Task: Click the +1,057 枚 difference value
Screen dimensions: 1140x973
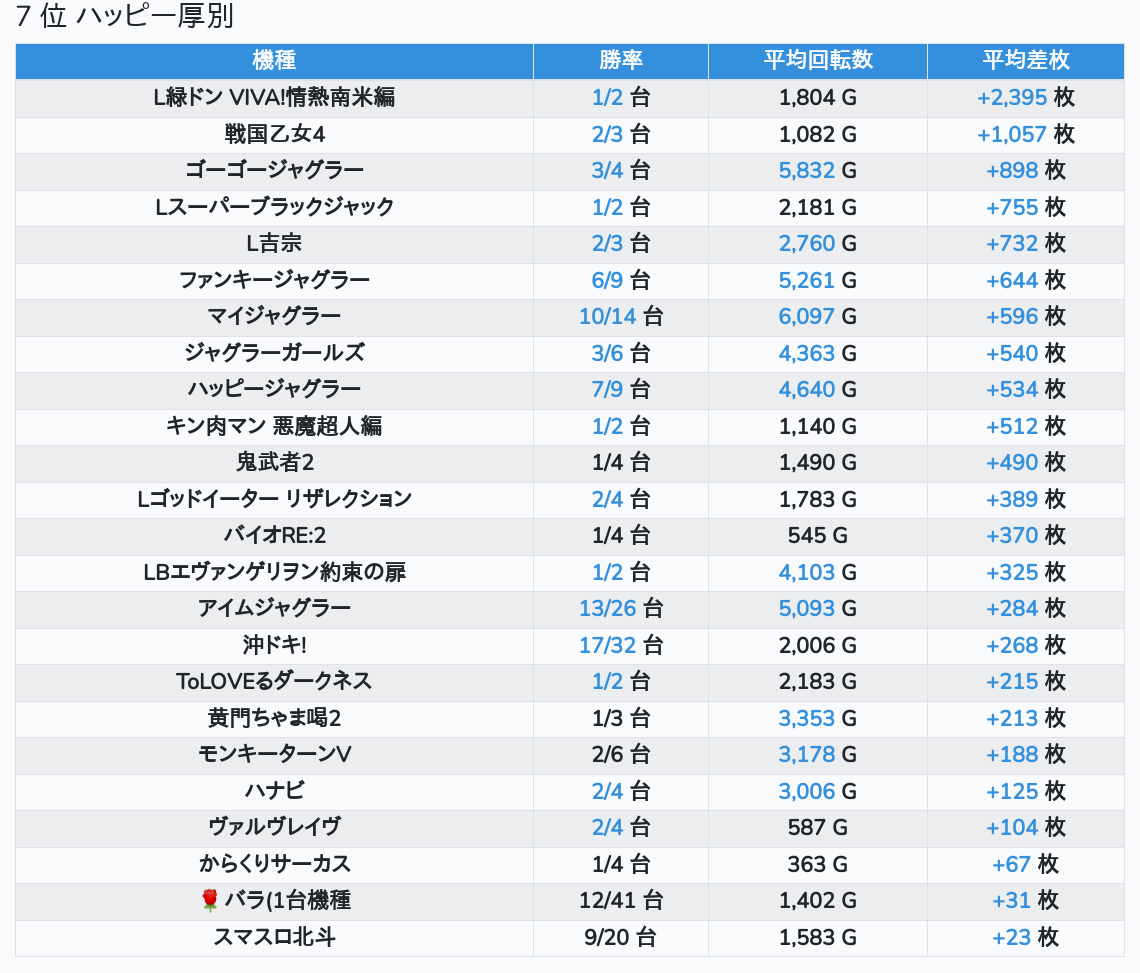Action: pos(1026,135)
